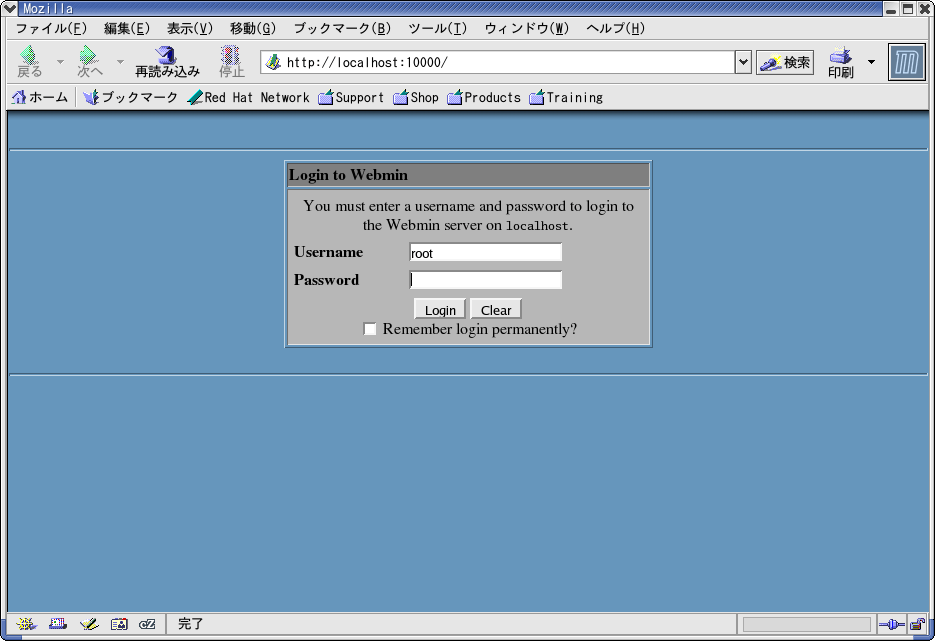Click the Password label
This screenshot has height=641, width=935.
326,280
